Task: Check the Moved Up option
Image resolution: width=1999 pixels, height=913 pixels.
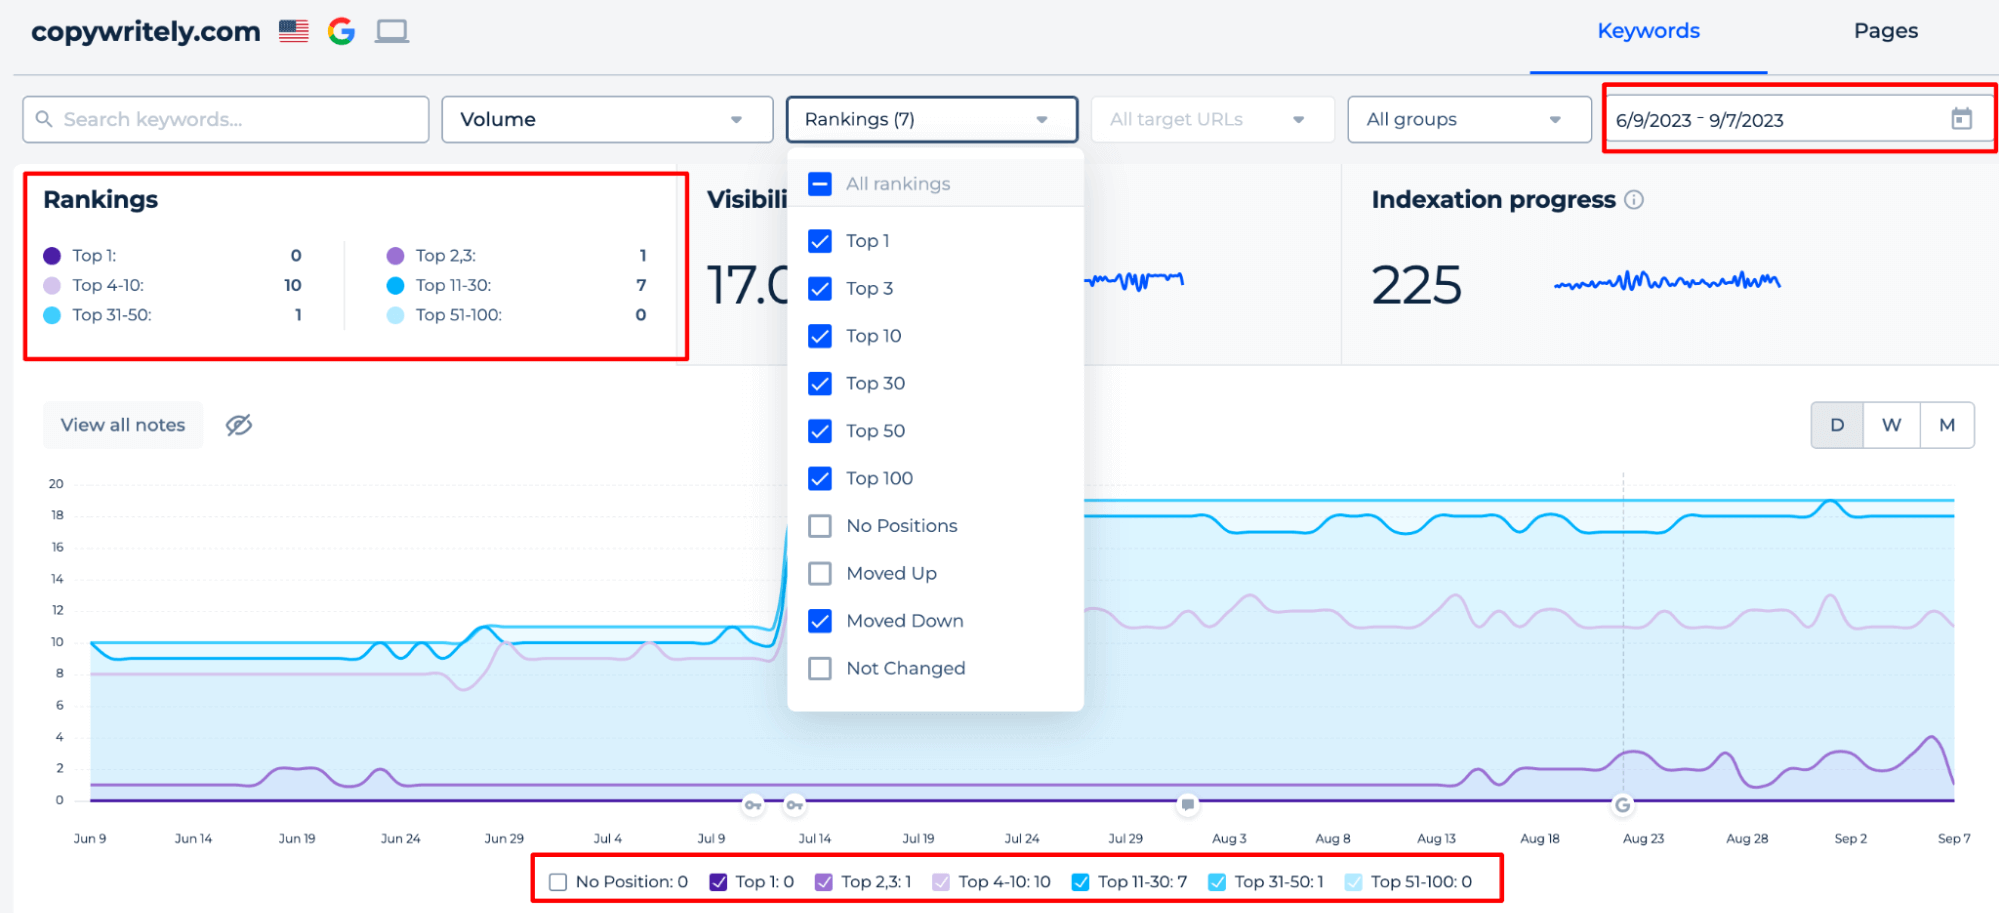Action: coord(820,574)
